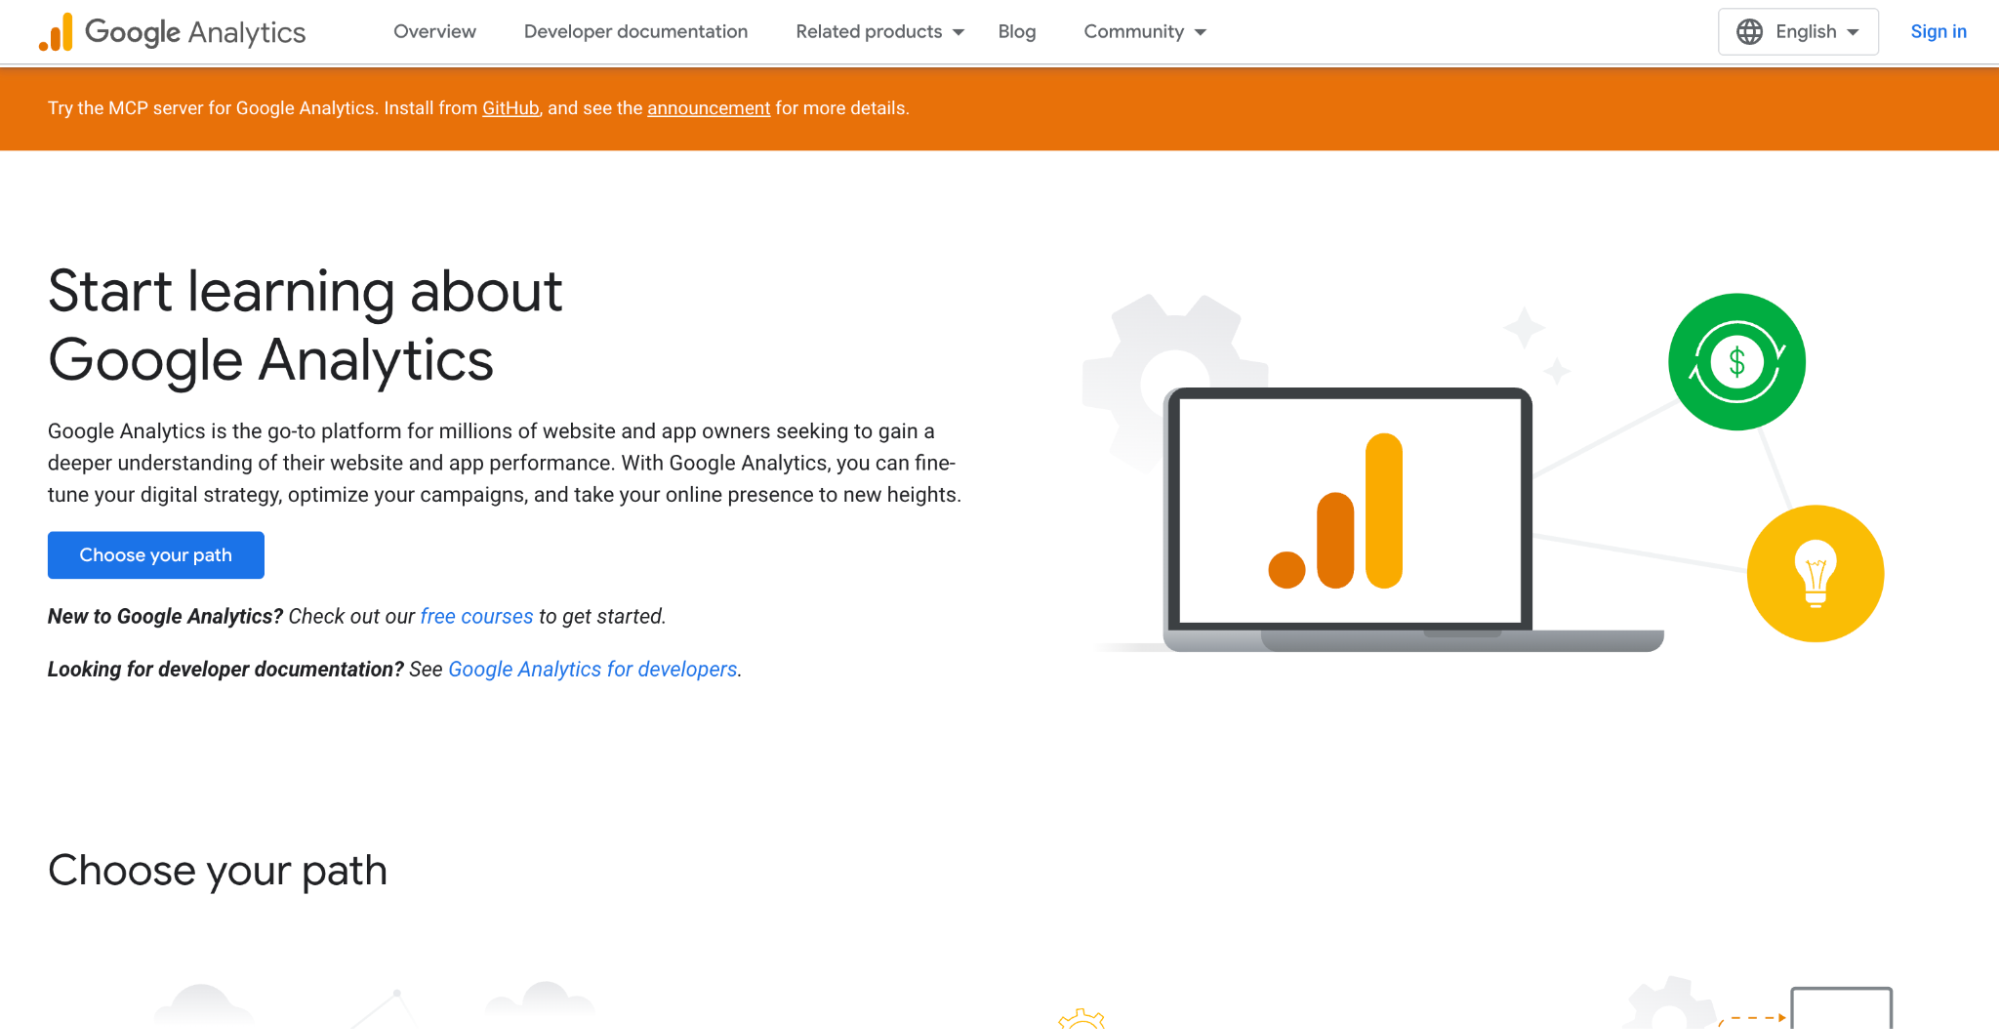Click the Sign in link
The height and width of the screenshot is (1029, 1999).
1938,32
